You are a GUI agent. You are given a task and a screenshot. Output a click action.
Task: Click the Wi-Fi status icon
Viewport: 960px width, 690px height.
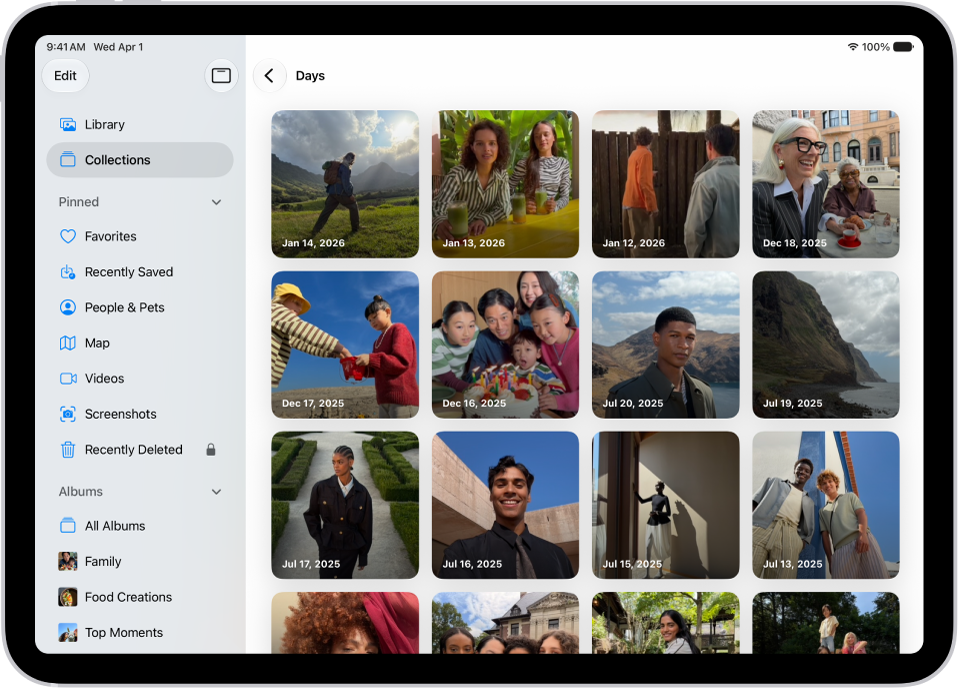point(852,47)
